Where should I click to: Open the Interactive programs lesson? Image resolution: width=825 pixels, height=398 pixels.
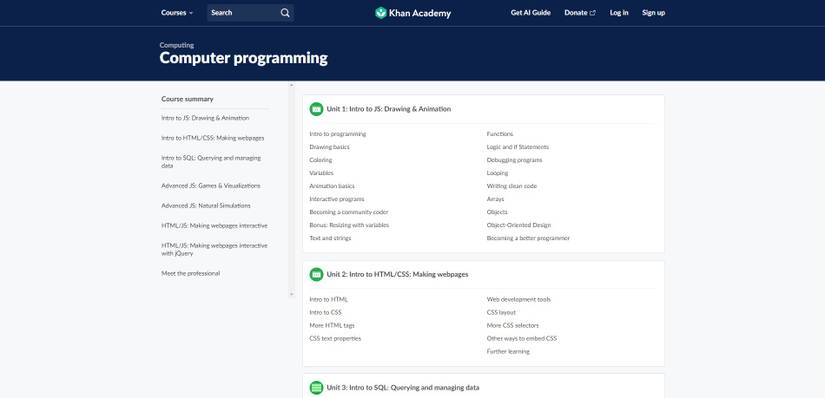(x=337, y=199)
